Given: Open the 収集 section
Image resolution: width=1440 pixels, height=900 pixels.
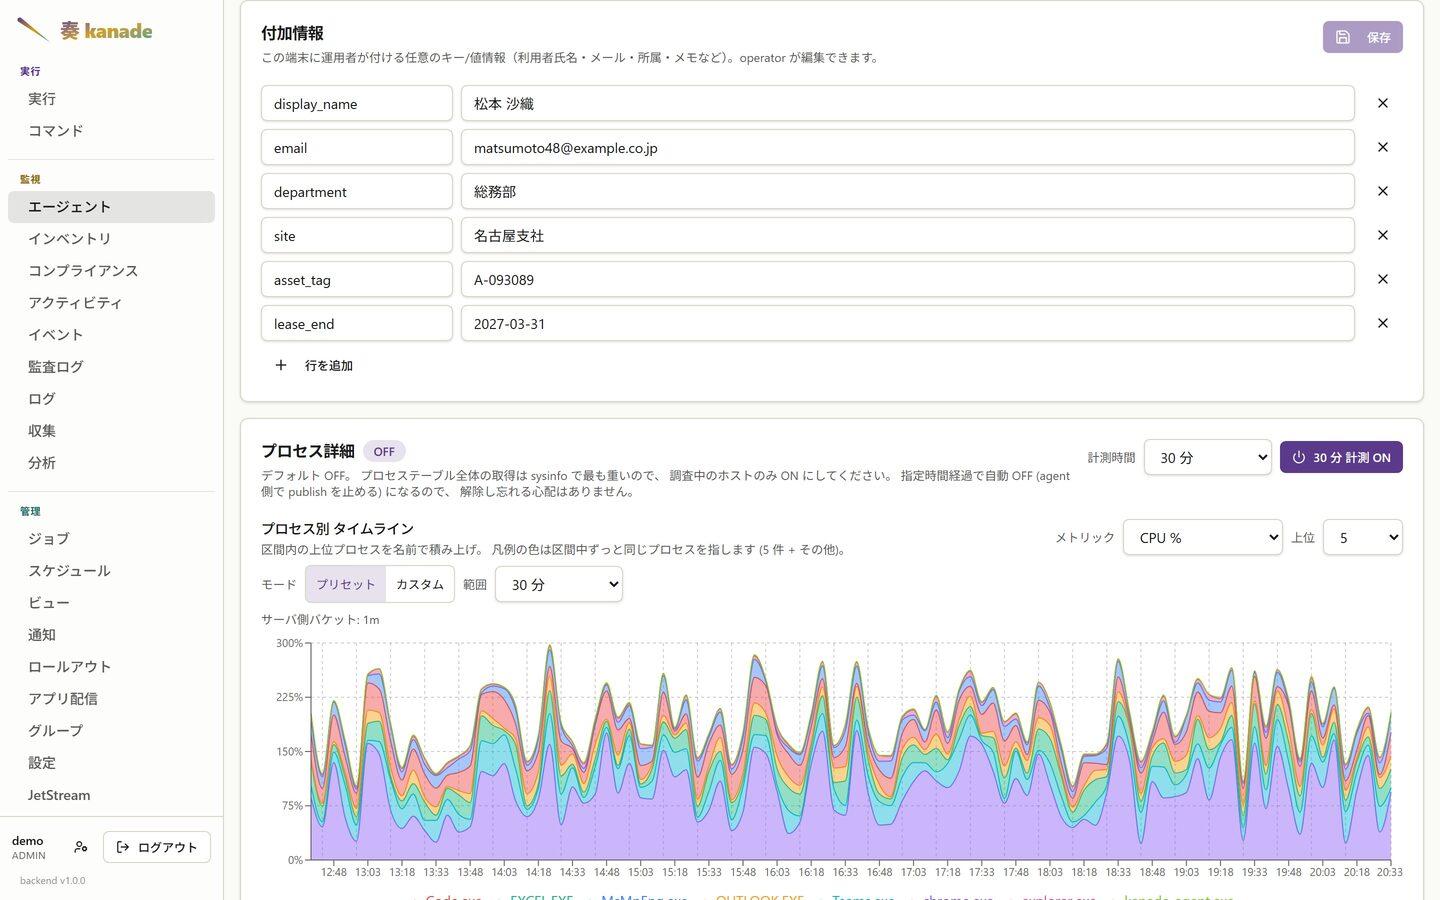Looking at the screenshot, I should pyautogui.click(x=111, y=431).
